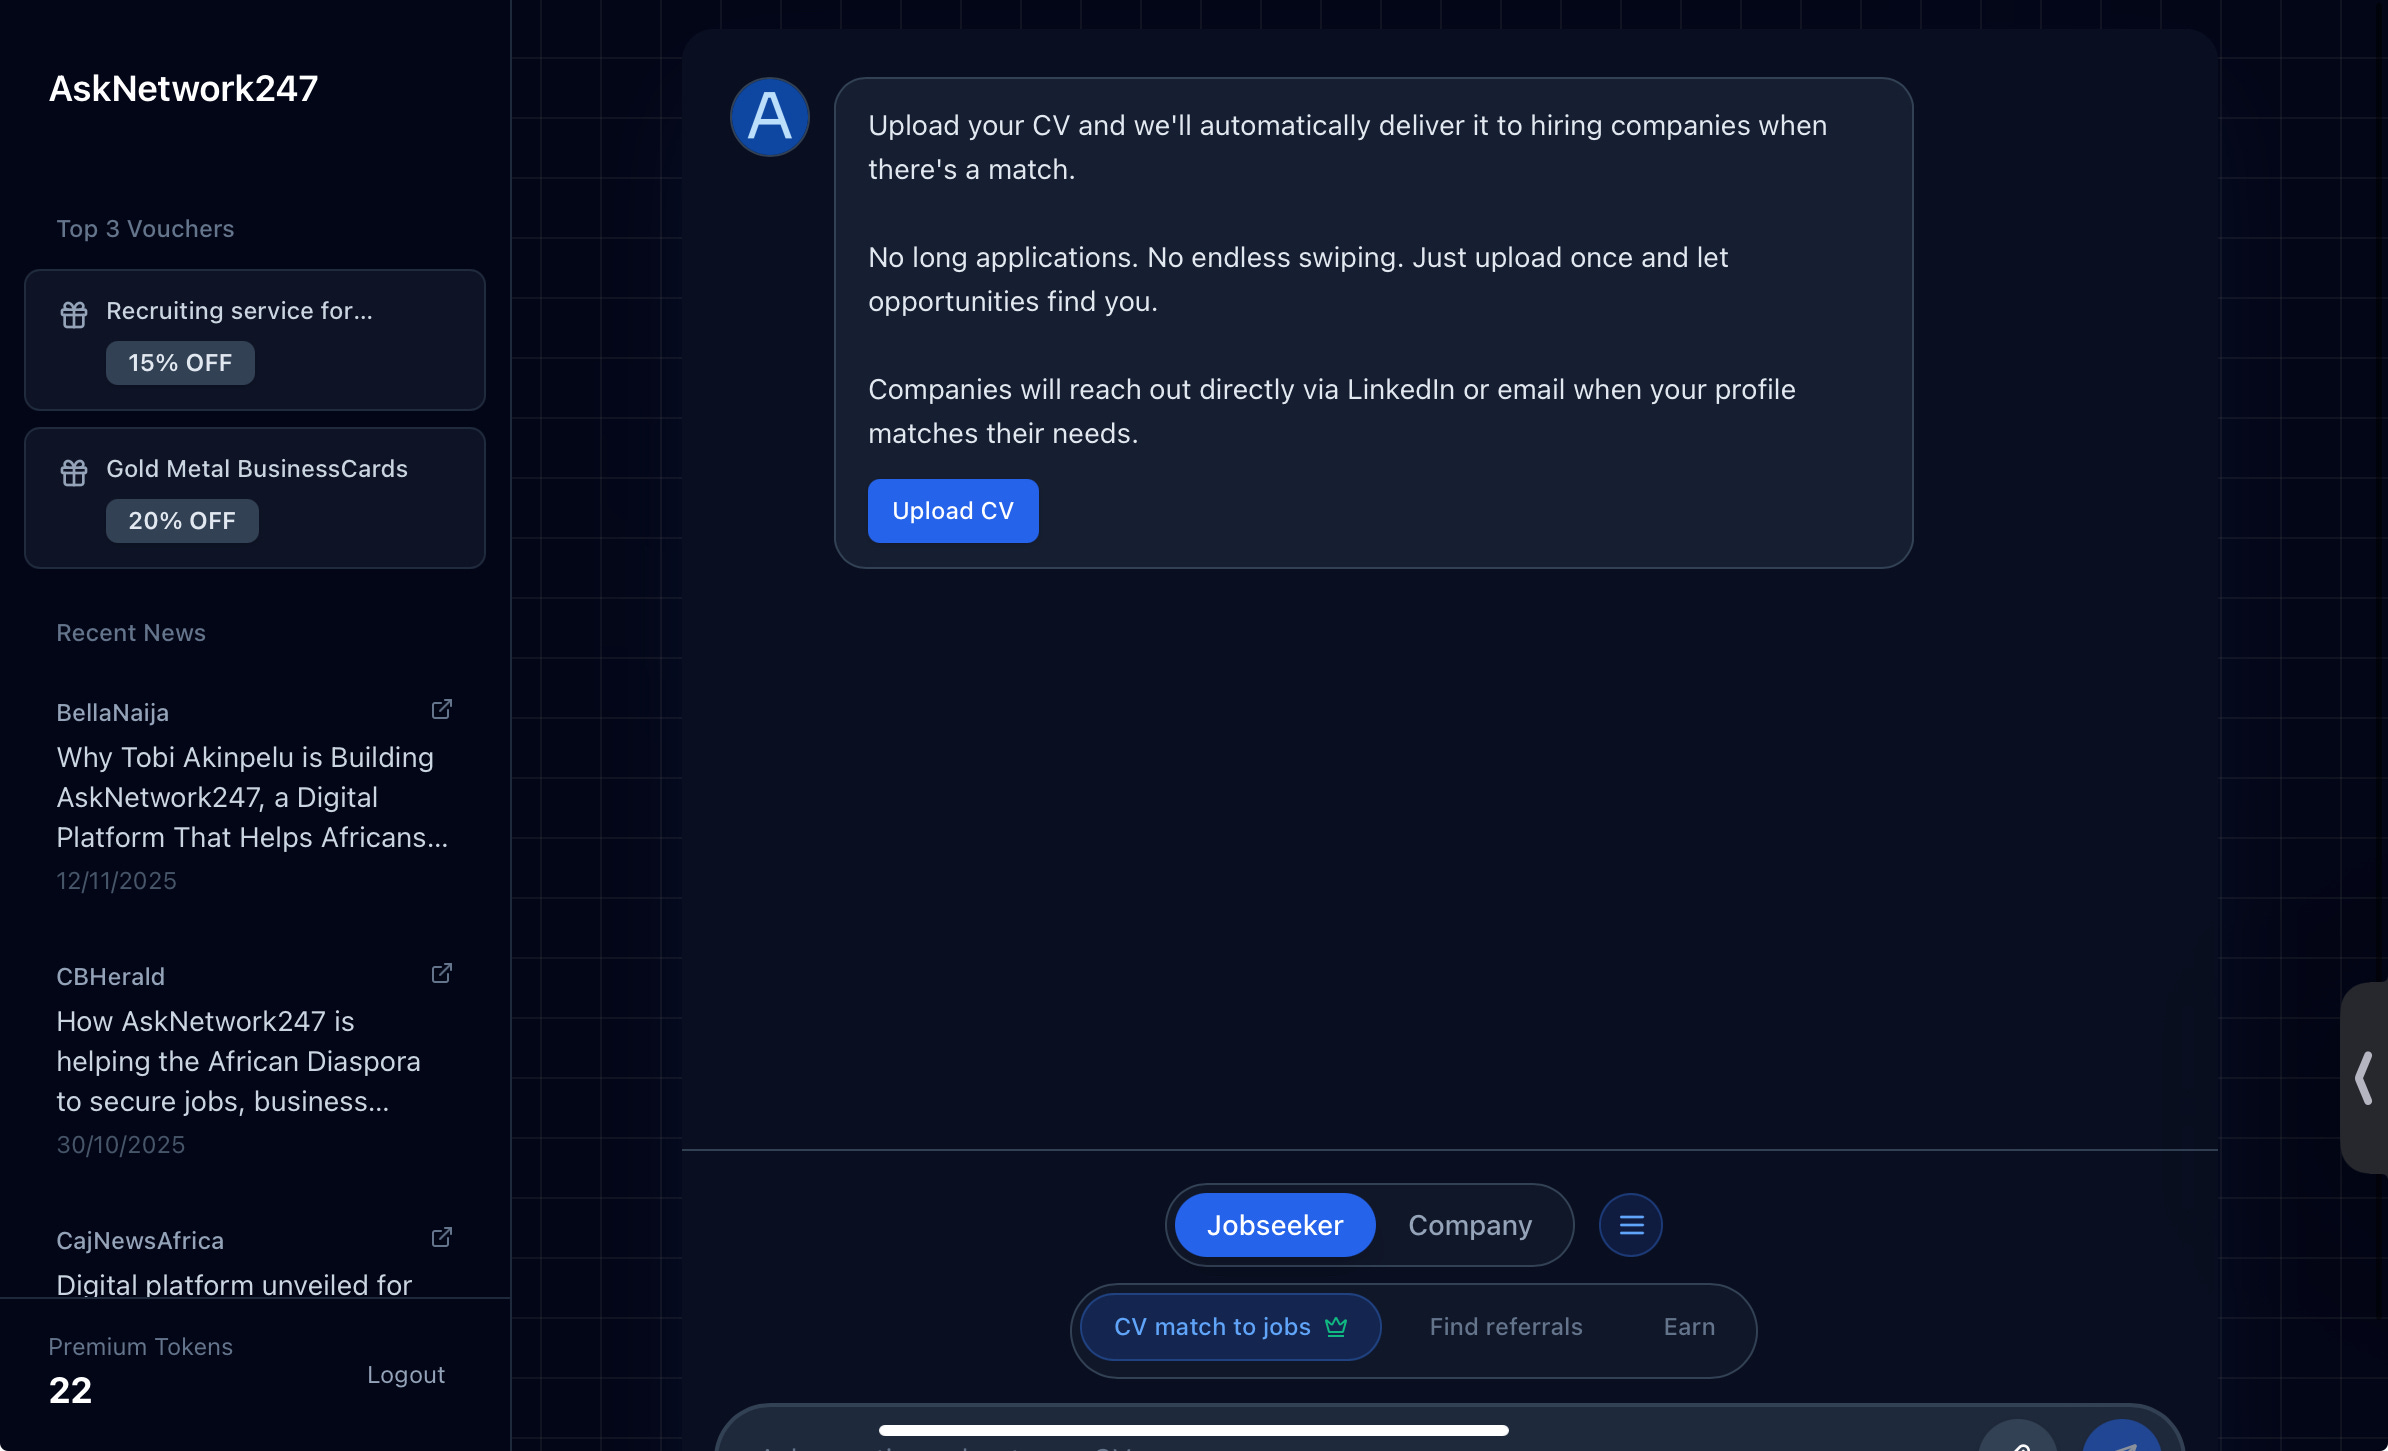Switch to Jobseeker mode
2388x1451 pixels.
tap(1274, 1225)
